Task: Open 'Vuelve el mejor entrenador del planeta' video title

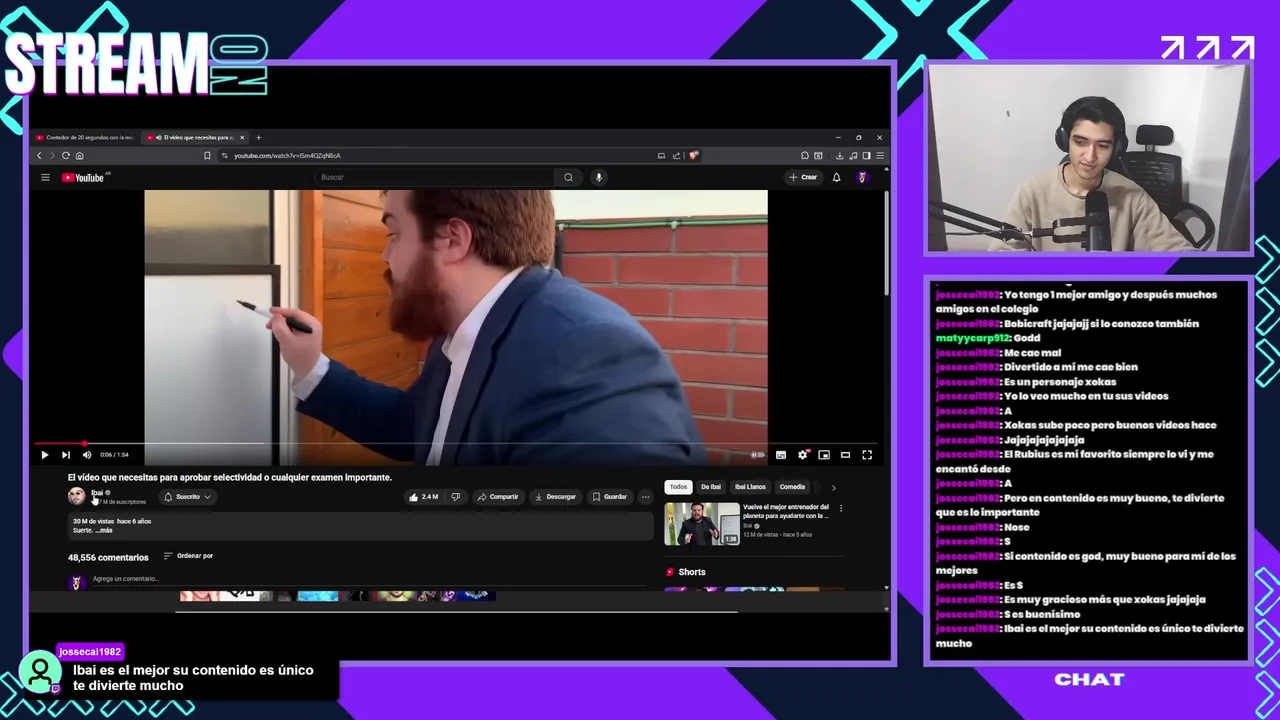Action: click(785, 511)
